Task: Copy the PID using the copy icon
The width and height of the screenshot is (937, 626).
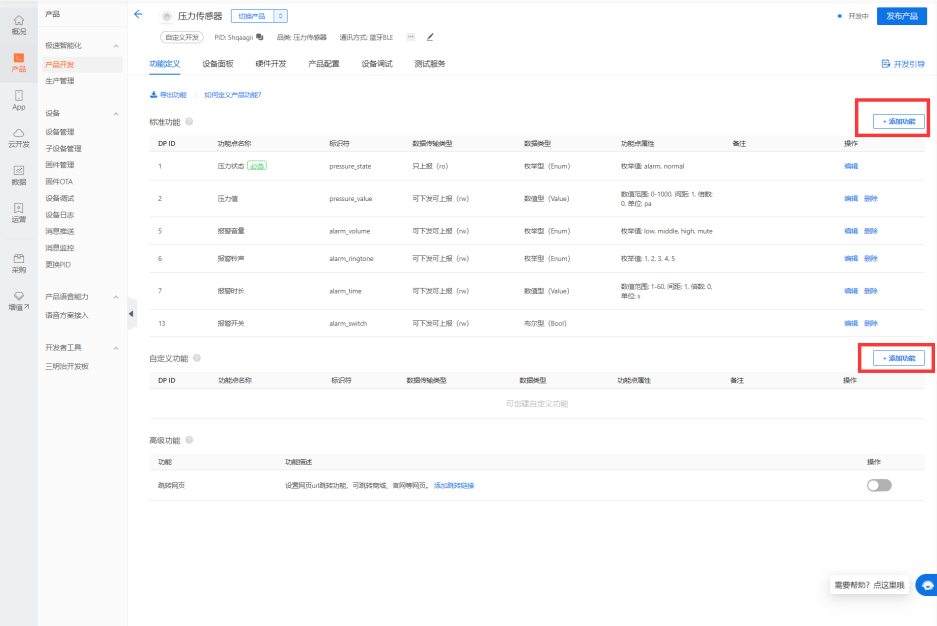Action: tap(259, 37)
